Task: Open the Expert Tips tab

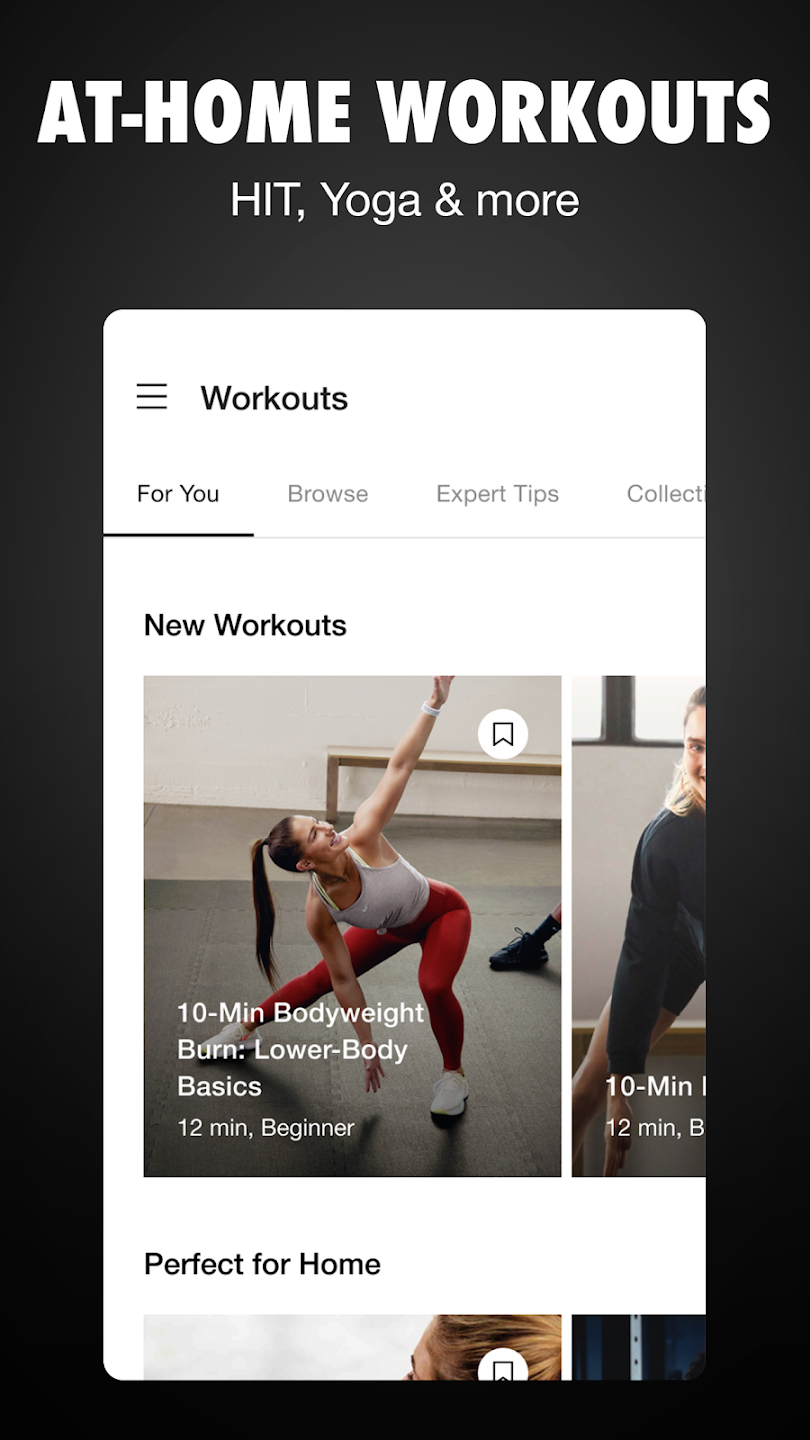Action: (497, 494)
